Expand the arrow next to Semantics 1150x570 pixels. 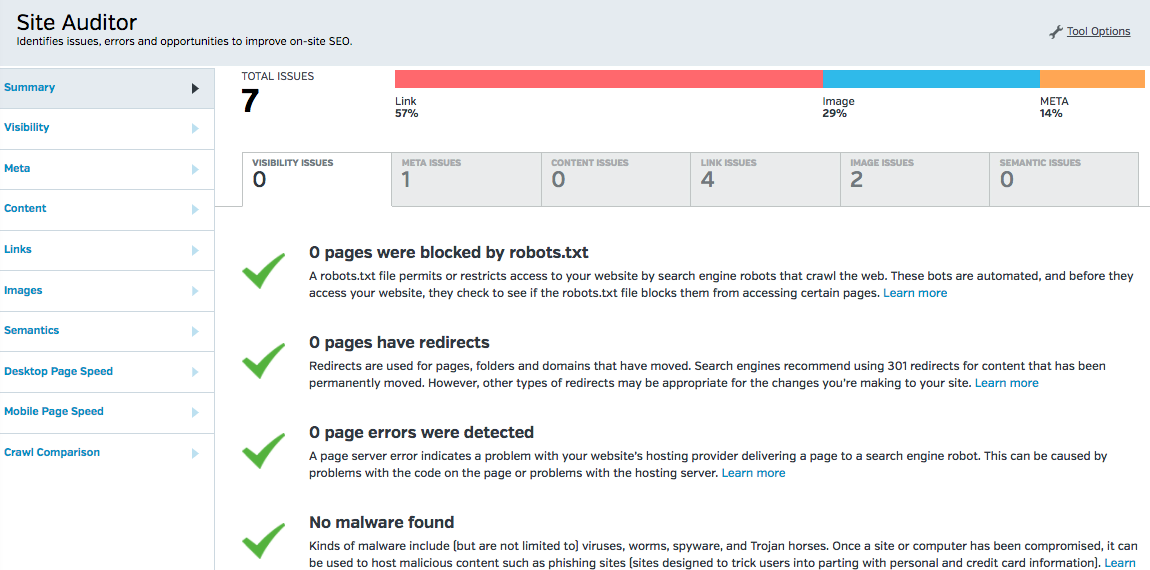[195, 332]
